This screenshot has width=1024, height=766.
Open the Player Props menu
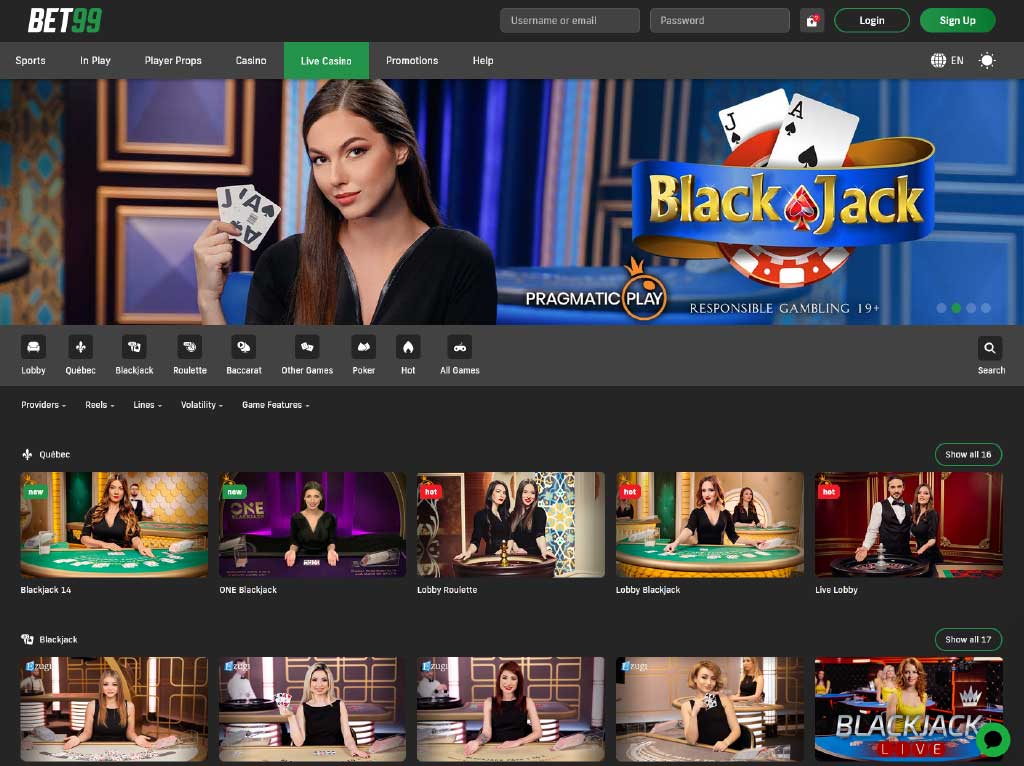(x=173, y=61)
